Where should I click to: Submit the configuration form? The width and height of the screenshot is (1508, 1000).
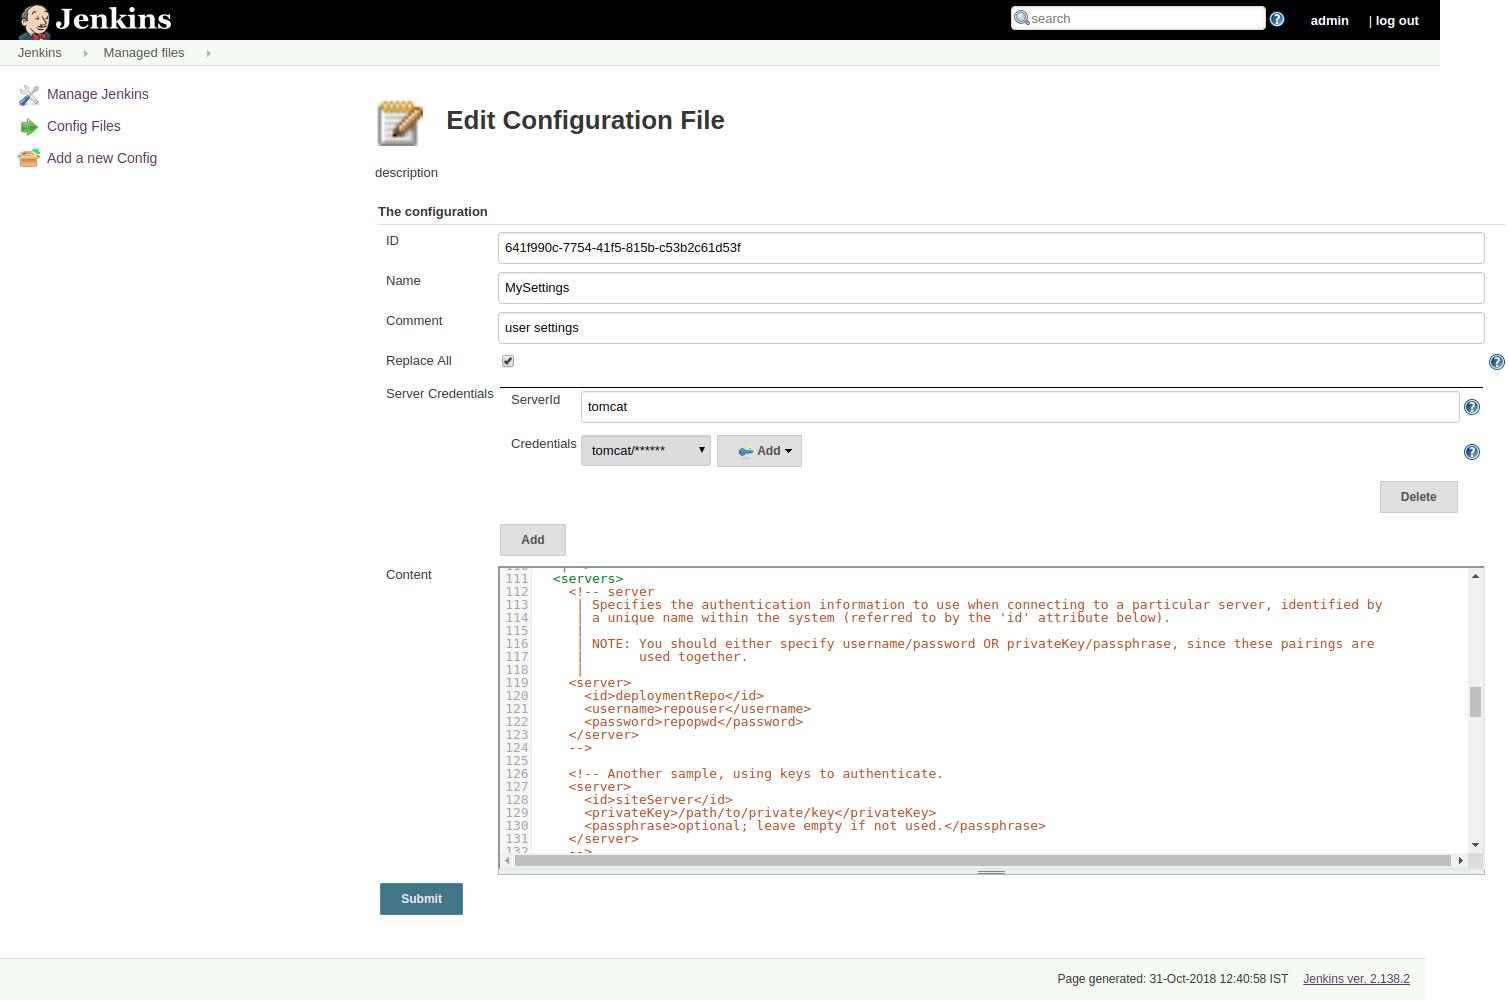coord(420,898)
